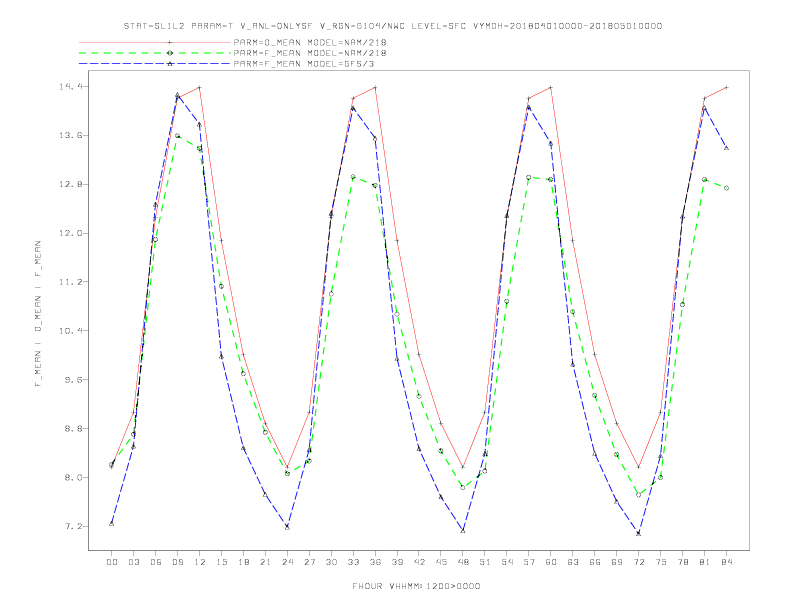792x612 pixels.
Task: Click the blue triangle data point at hour 84
Action: coord(726,148)
